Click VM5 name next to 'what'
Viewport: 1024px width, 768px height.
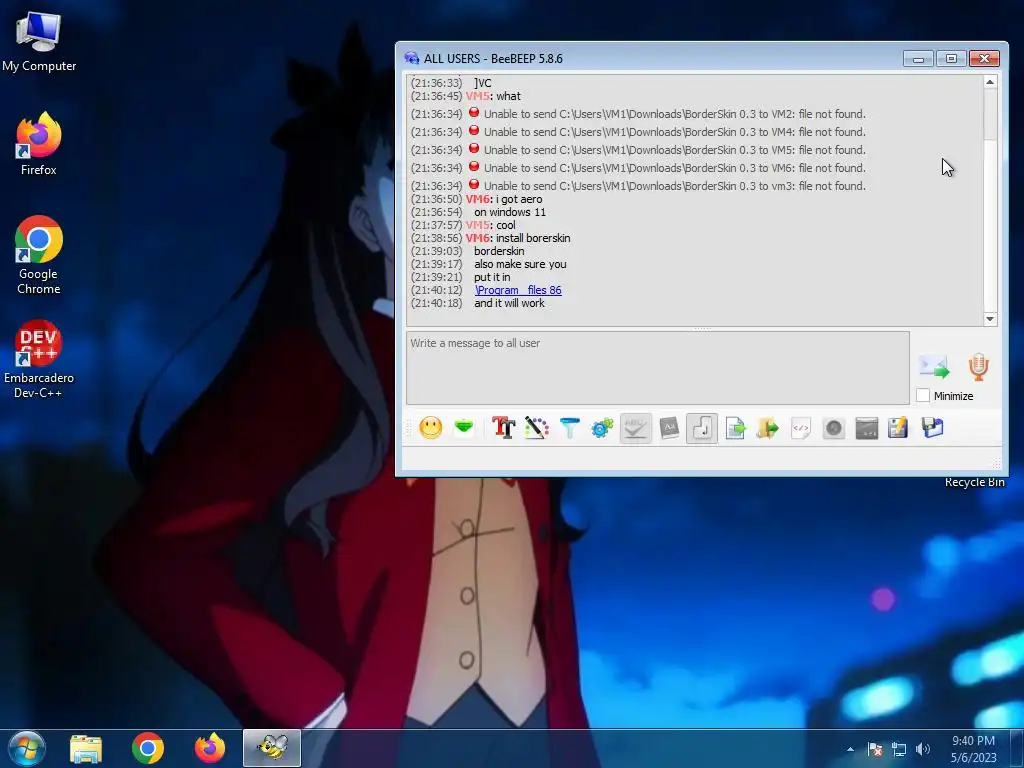click(477, 96)
